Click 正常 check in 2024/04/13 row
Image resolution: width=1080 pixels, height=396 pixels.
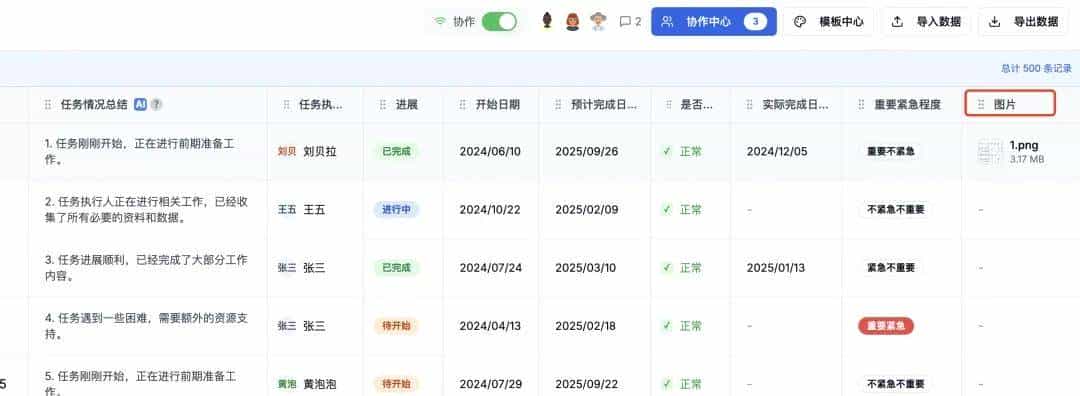pos(682,326)
